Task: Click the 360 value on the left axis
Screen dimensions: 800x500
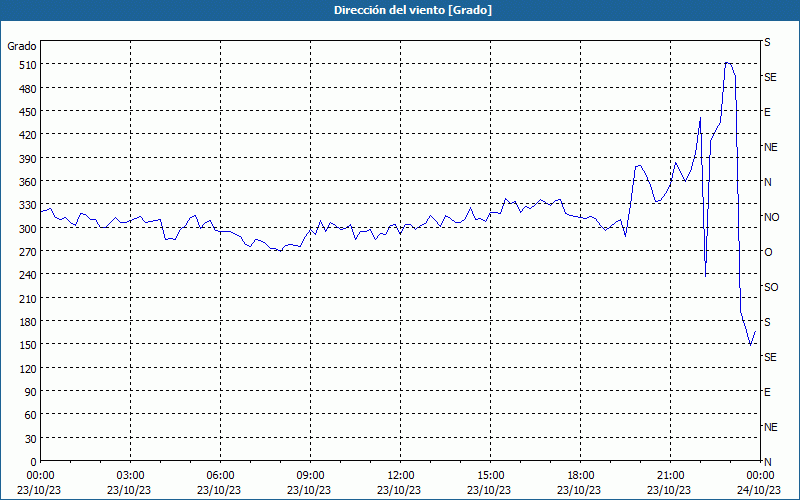Action: click(x=28, y=182)
